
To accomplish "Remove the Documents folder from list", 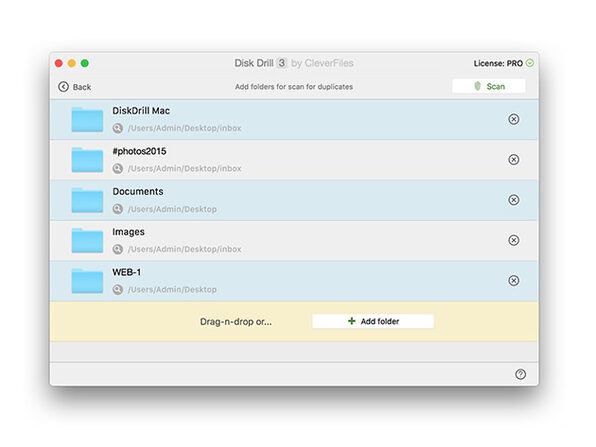I will (514, 200).
